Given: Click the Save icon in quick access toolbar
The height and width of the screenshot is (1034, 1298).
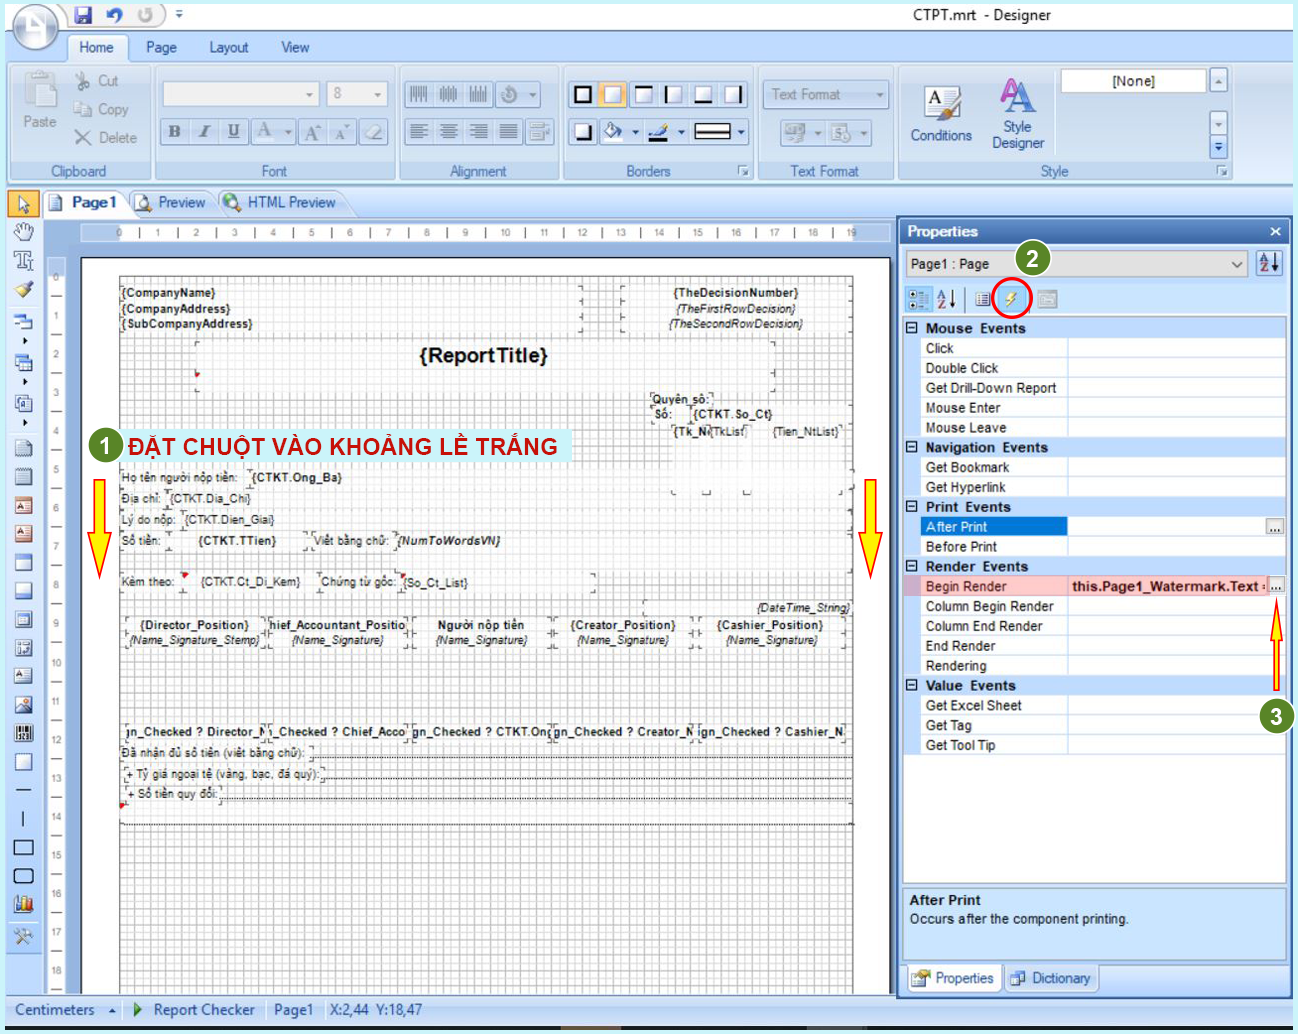Looking at the screenshot, I should click(83, 15).
